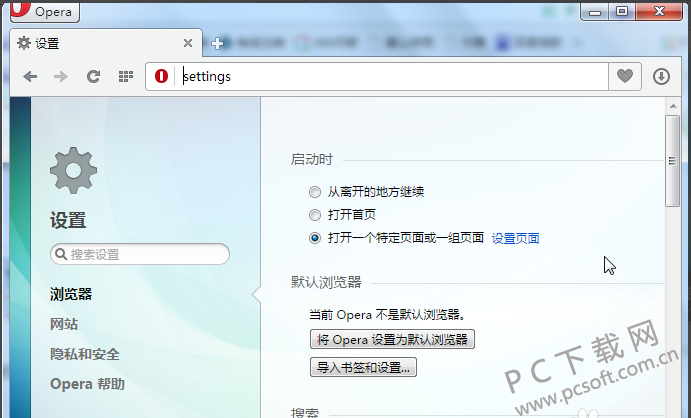
Task: Select 从离开的地方继续 radio option
Action: point(315,192)
